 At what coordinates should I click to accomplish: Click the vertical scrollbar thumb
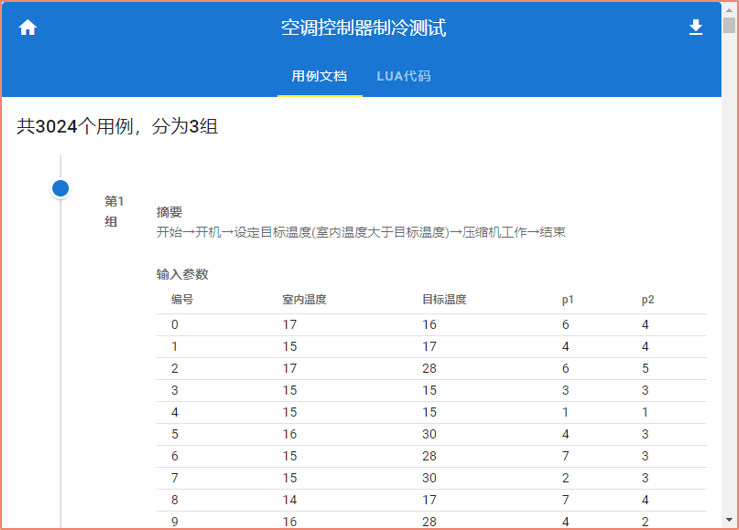click(x=729, y=25)
